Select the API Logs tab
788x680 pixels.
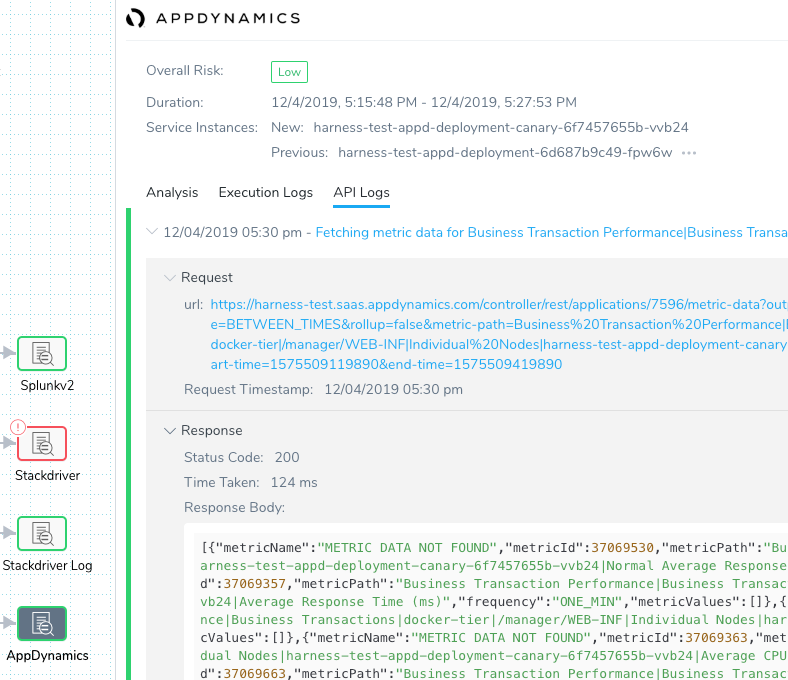[361, 192]
